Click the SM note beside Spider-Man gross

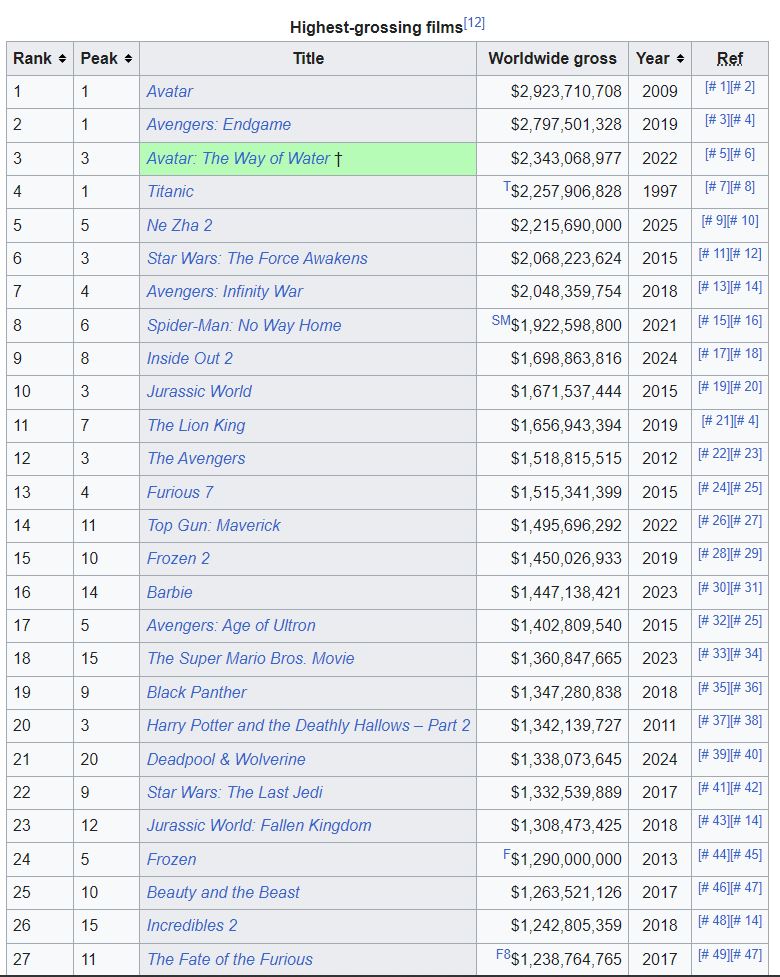click(501, 320)
